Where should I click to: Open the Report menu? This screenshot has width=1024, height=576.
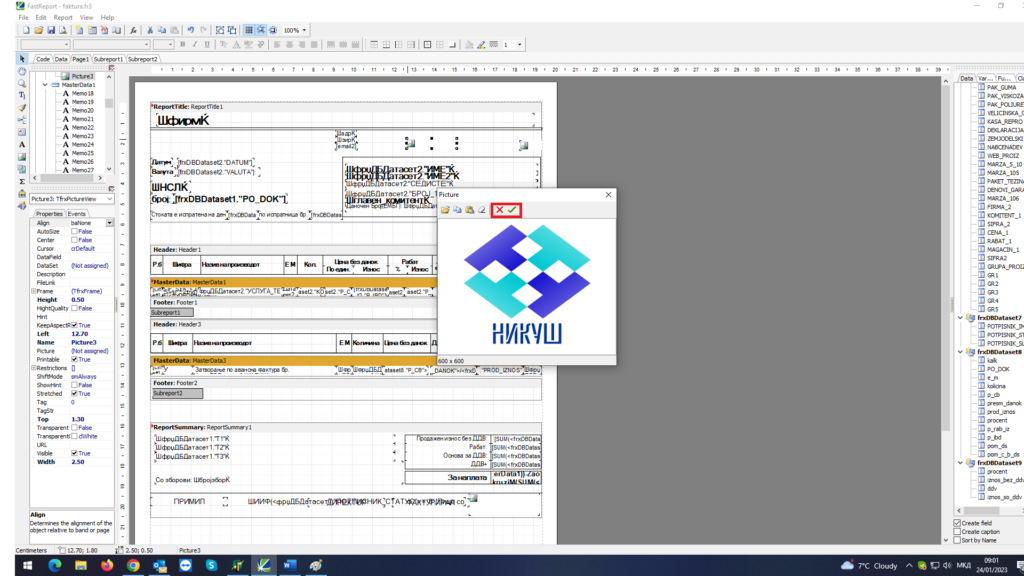point(63,18)
